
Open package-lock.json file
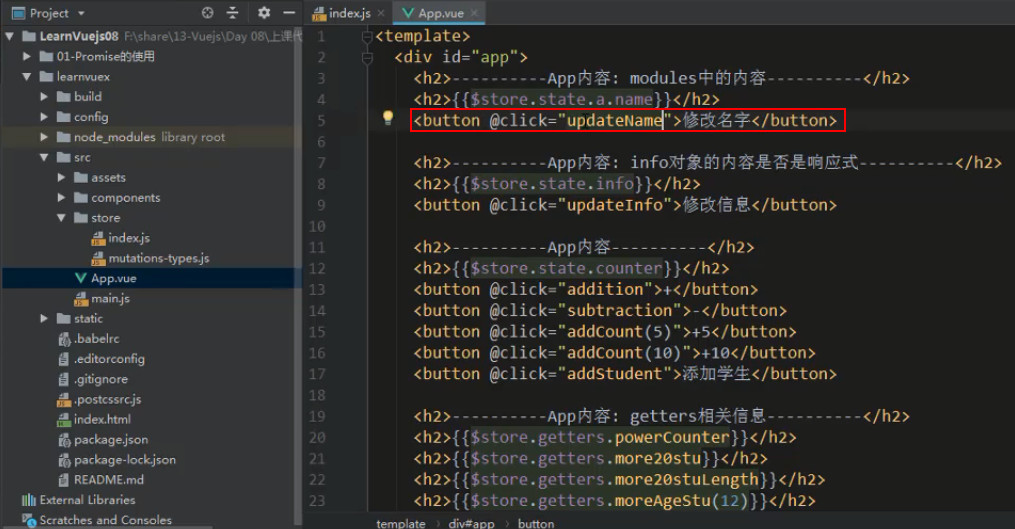[124, 460]
